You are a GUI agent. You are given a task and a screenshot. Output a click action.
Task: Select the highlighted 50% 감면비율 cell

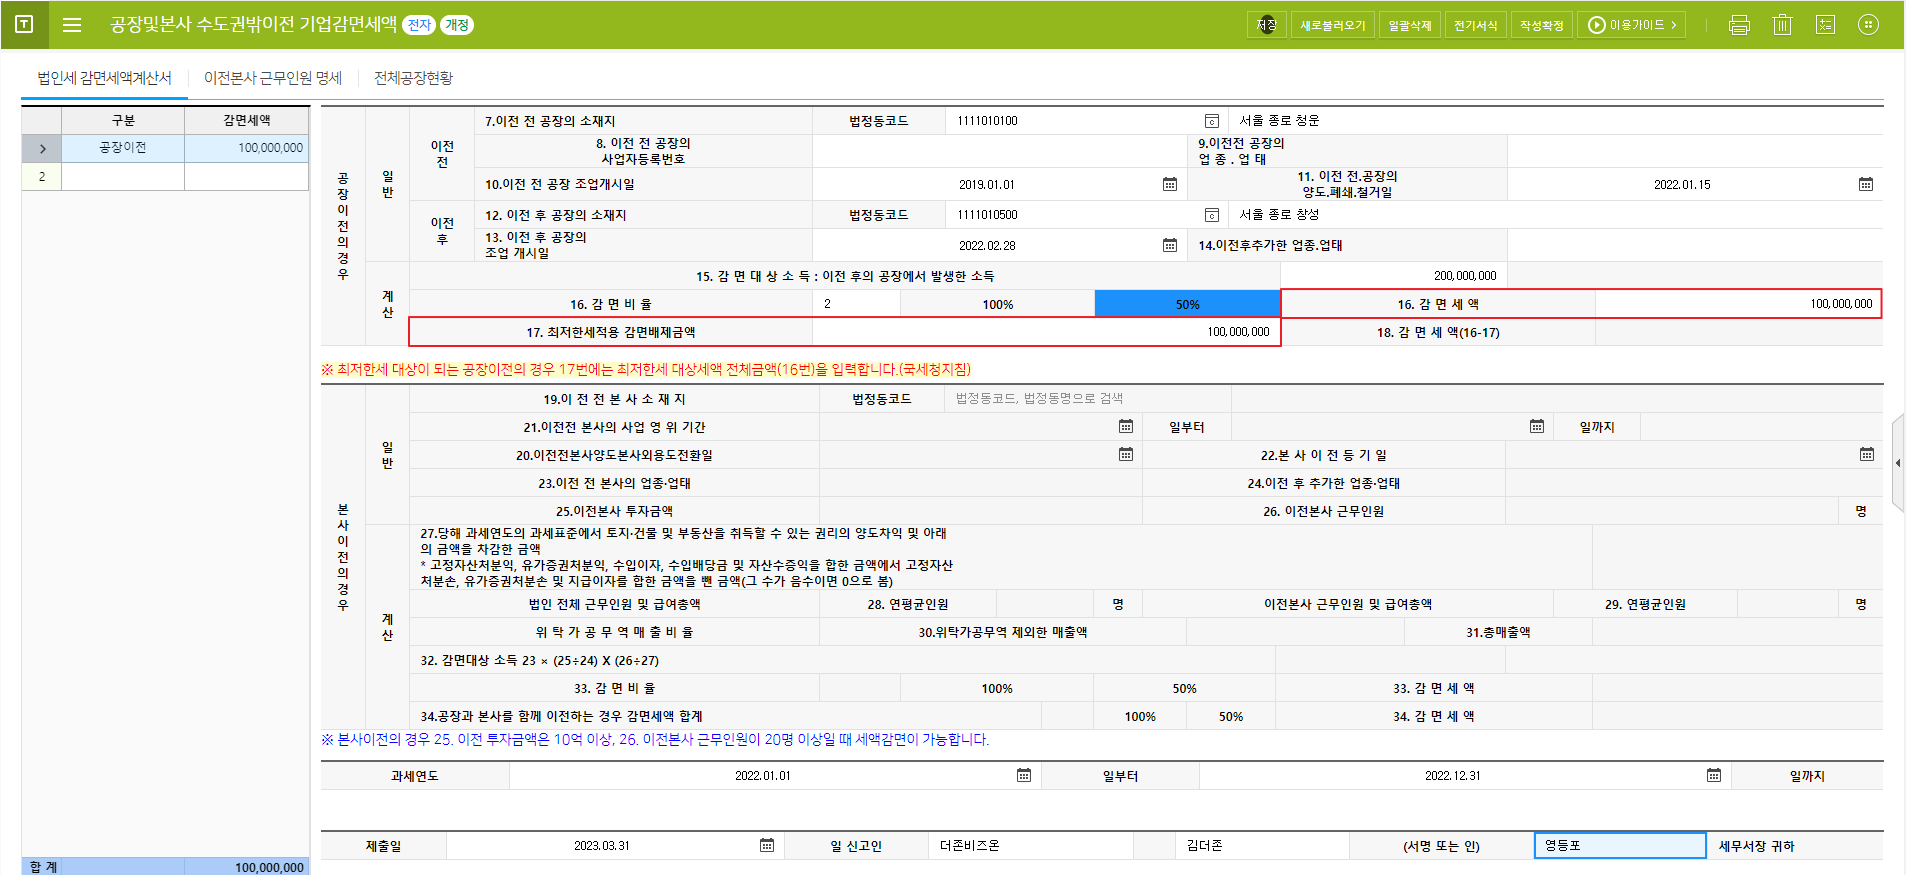pos(1187,304)
